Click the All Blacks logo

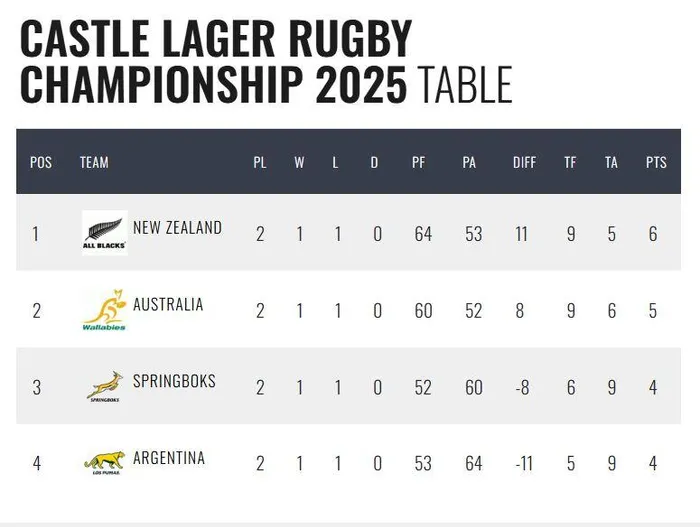[x=105, y=233]
